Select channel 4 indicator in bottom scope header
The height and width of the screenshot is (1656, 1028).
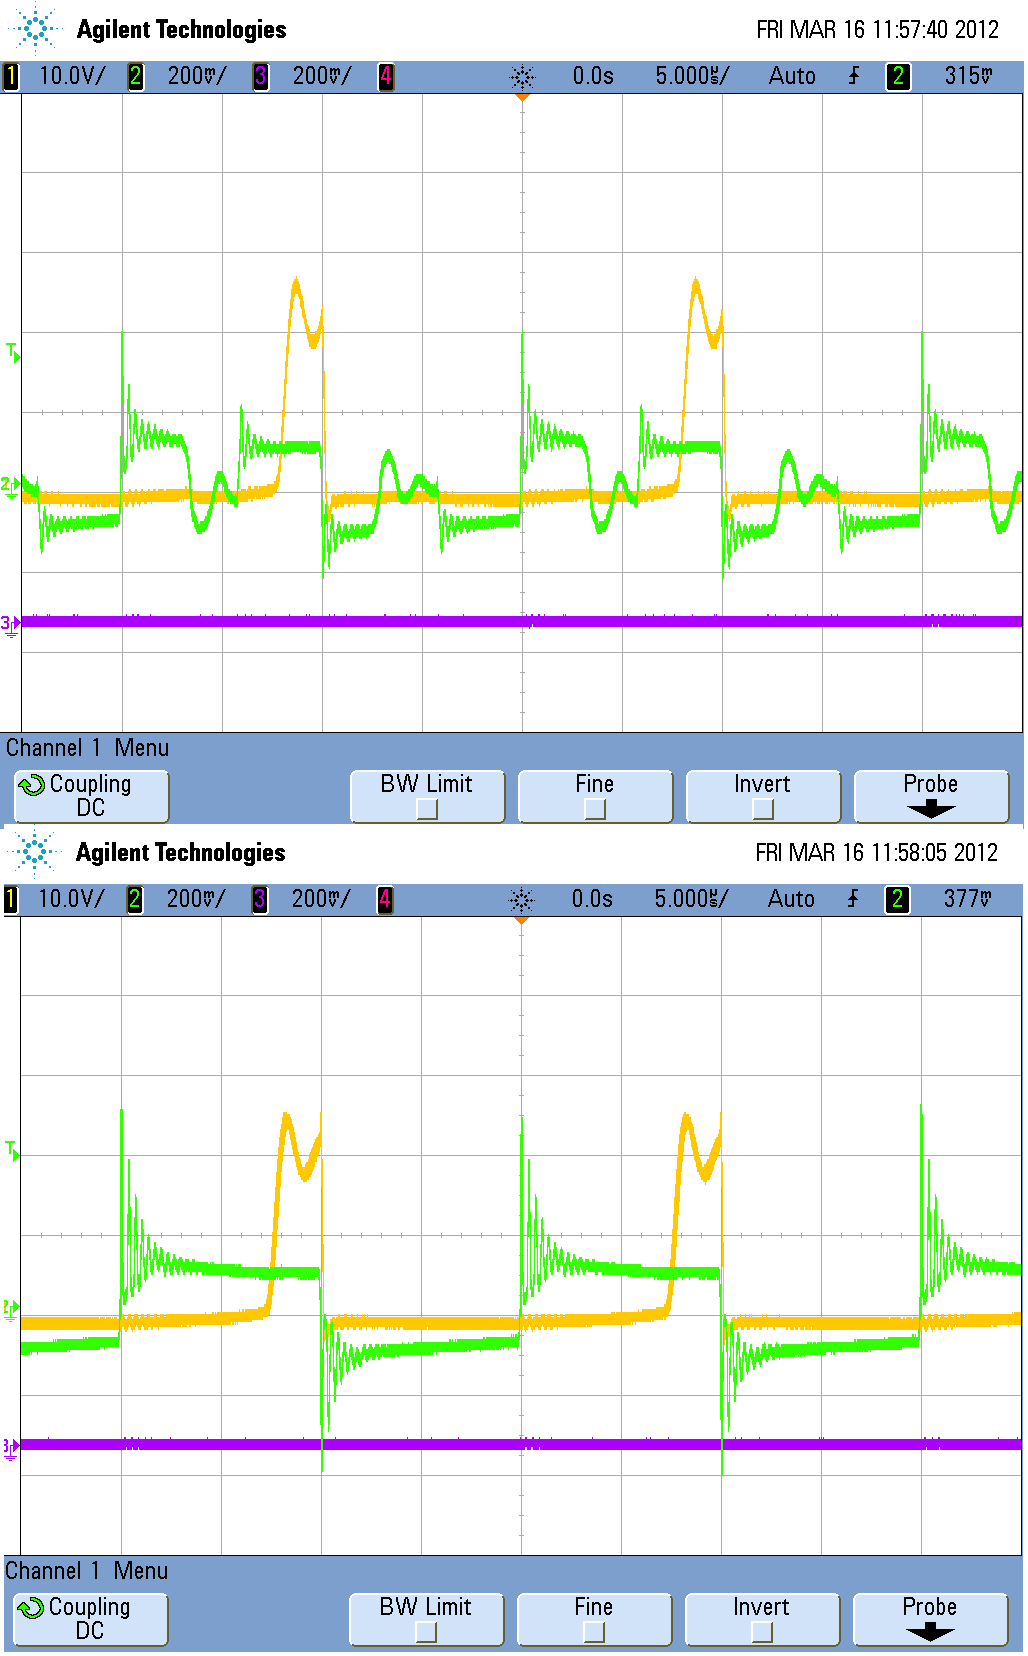click(x=386, y=899)
